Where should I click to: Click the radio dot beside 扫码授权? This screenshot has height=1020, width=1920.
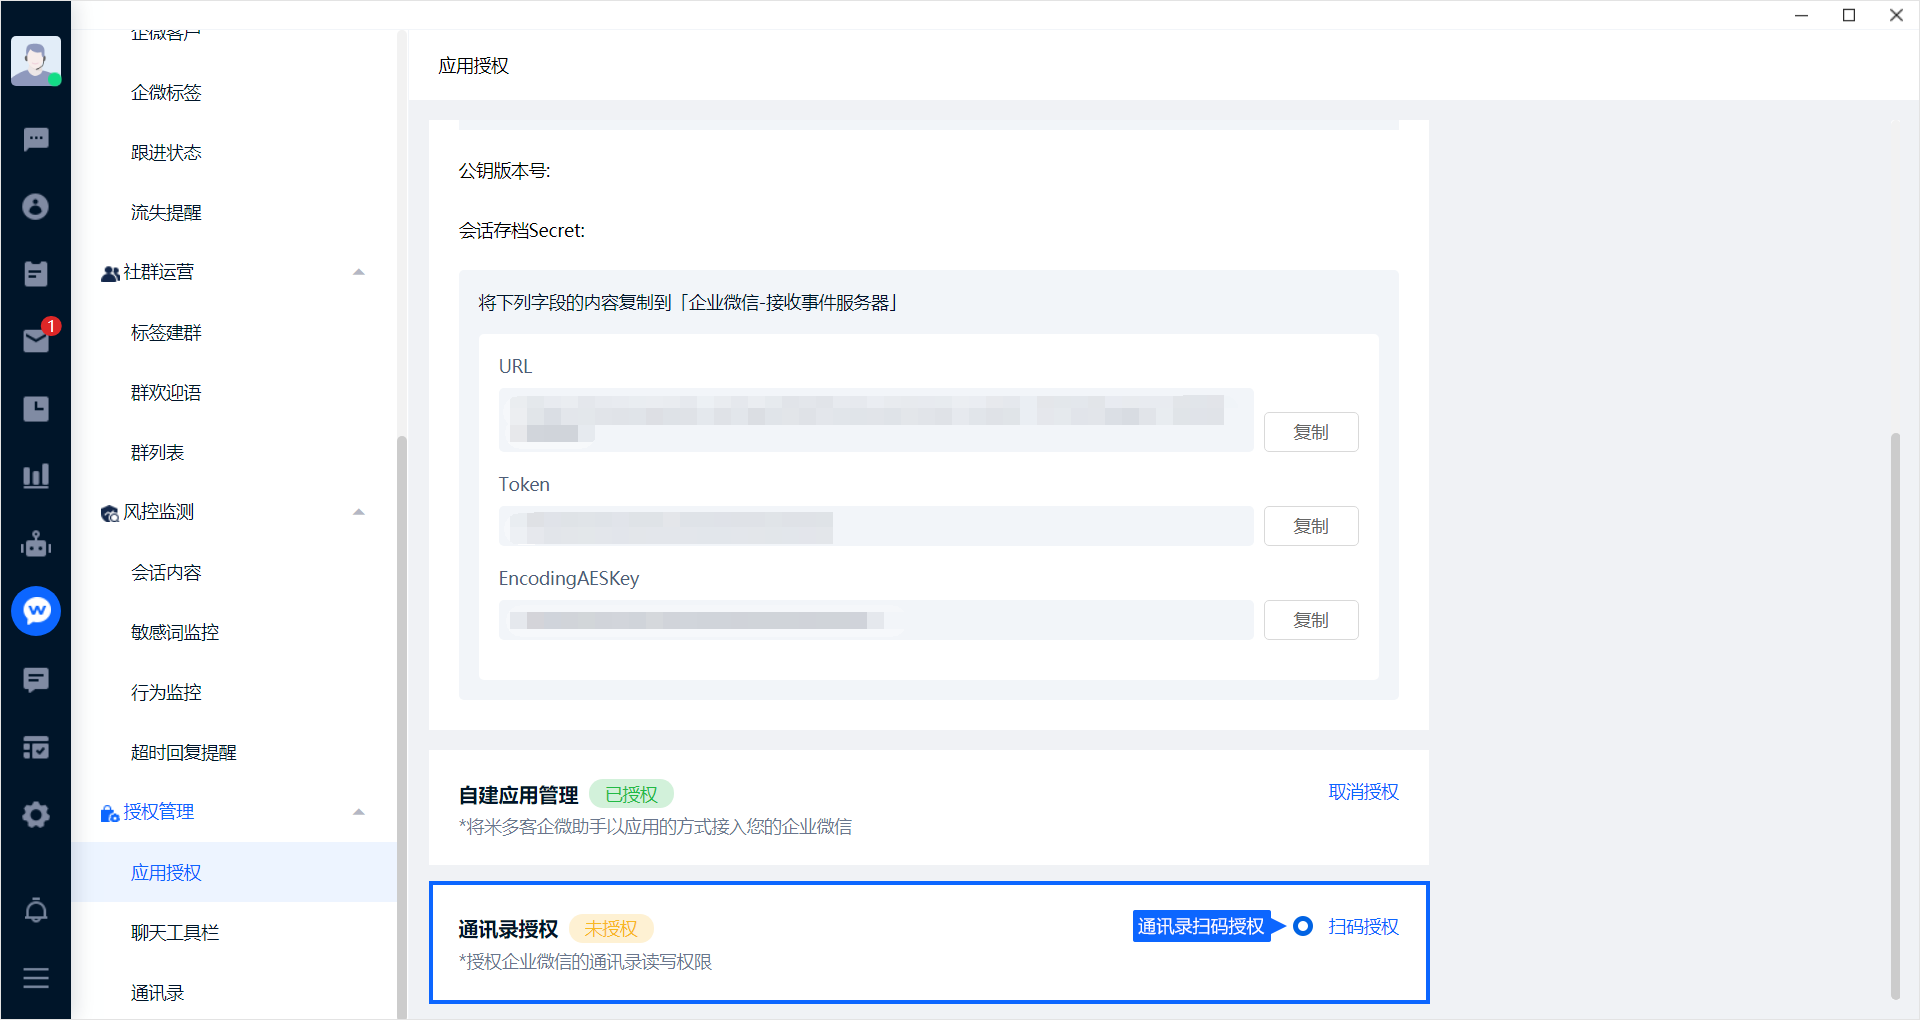[1302, 927]
